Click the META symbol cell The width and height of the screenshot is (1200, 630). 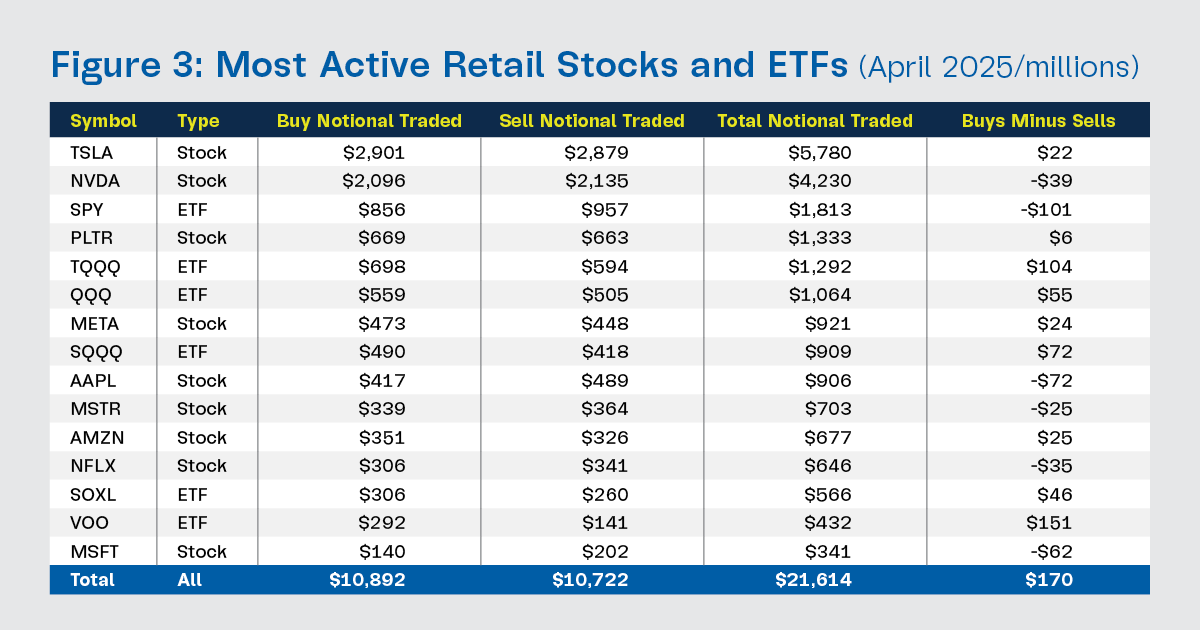click(94, 324)
